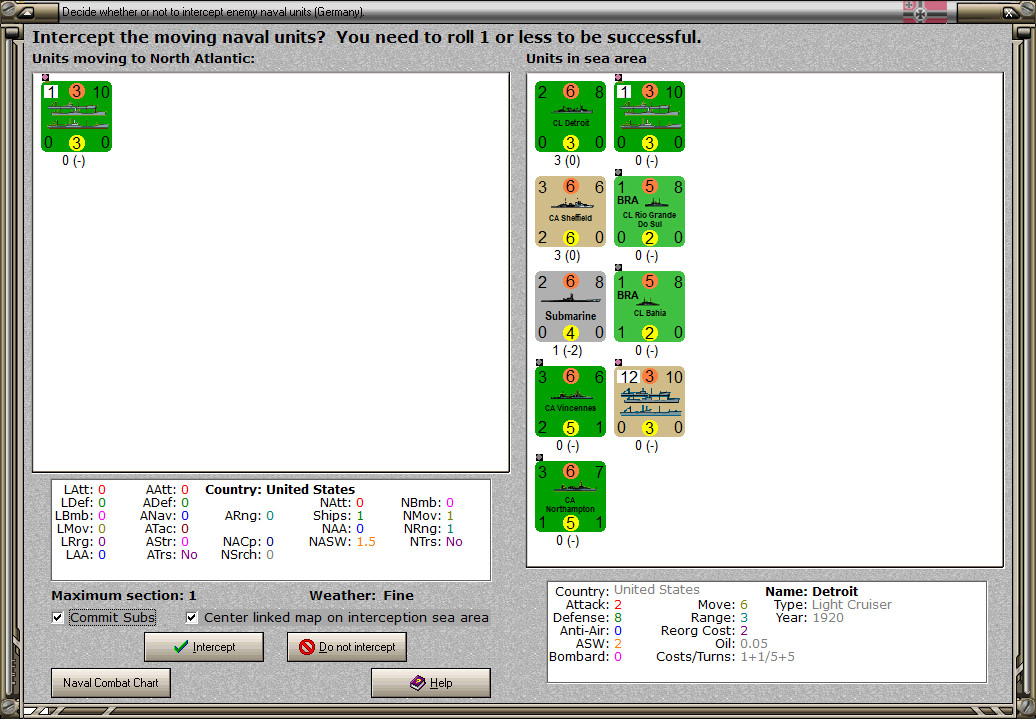Screen dimensions: 1036x719
Task: Click the 1 (-2) label under Submarine
Action: (568, 351)
